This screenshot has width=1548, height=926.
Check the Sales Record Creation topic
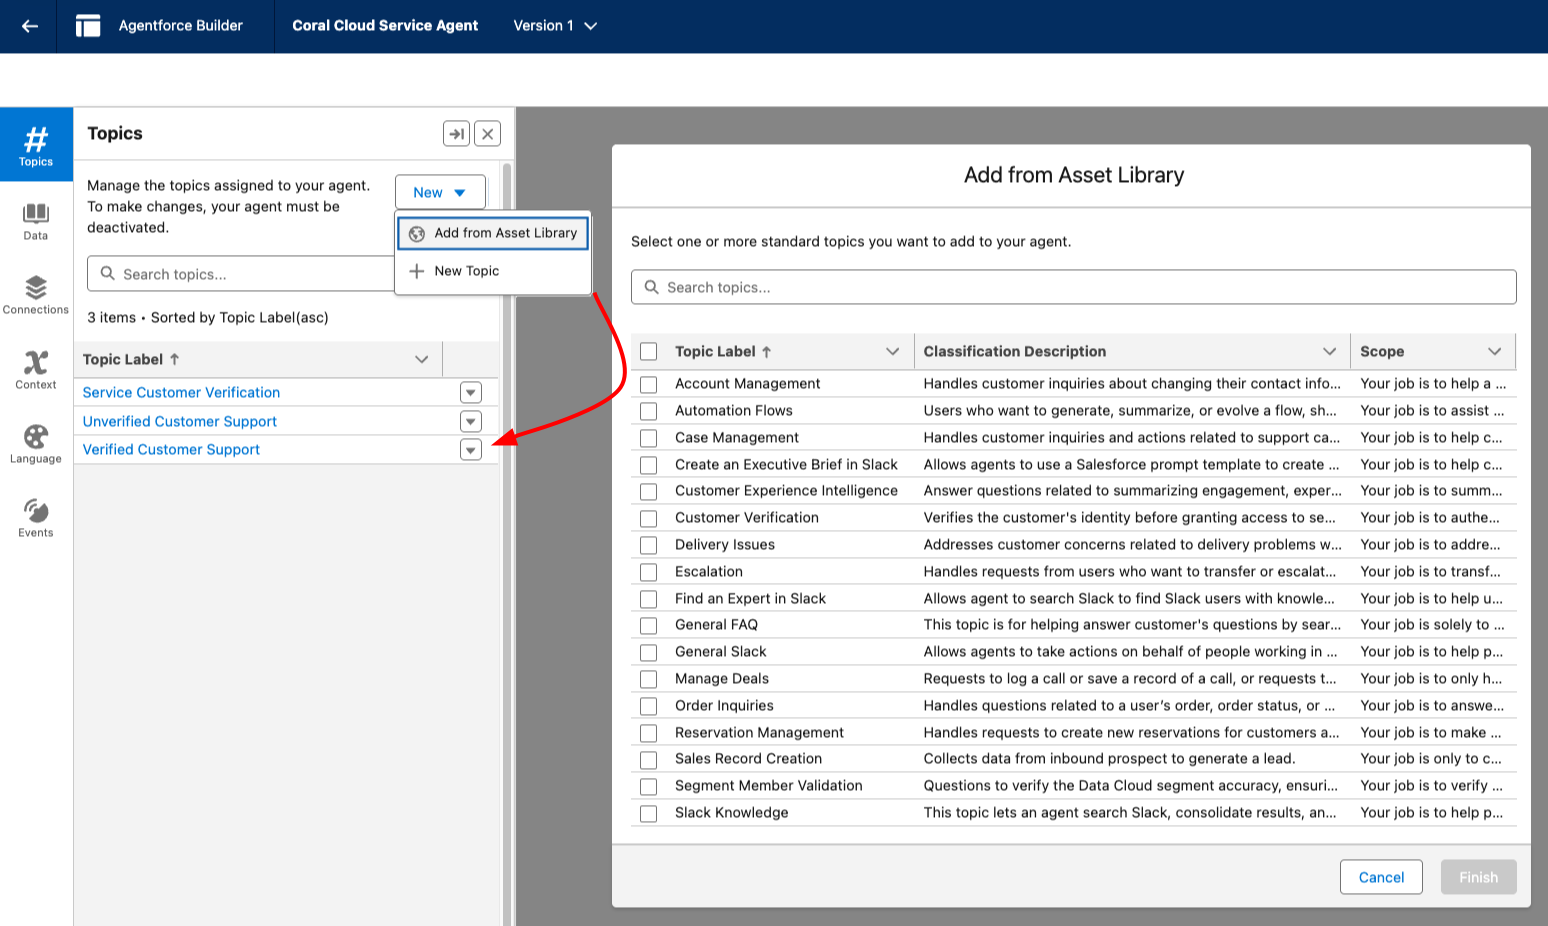pyautogui.click(x=649, y=760)
